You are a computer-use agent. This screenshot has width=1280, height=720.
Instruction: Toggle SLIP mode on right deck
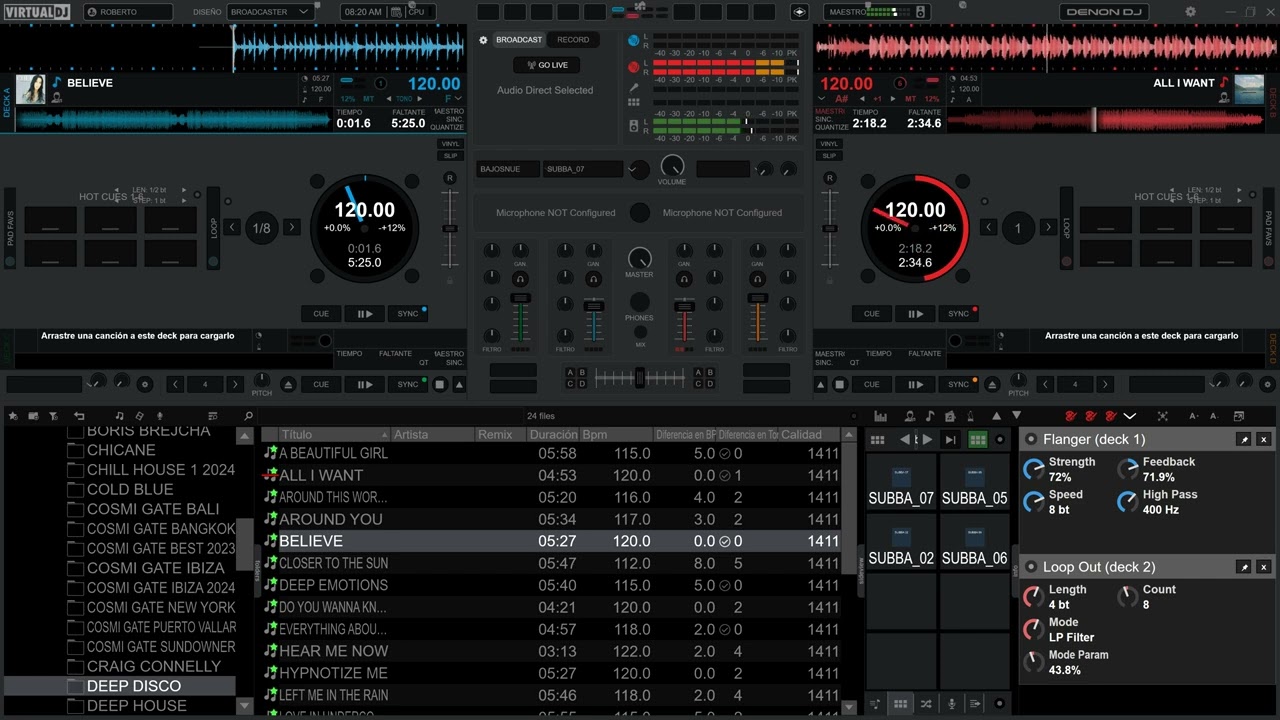click(829, 156)
